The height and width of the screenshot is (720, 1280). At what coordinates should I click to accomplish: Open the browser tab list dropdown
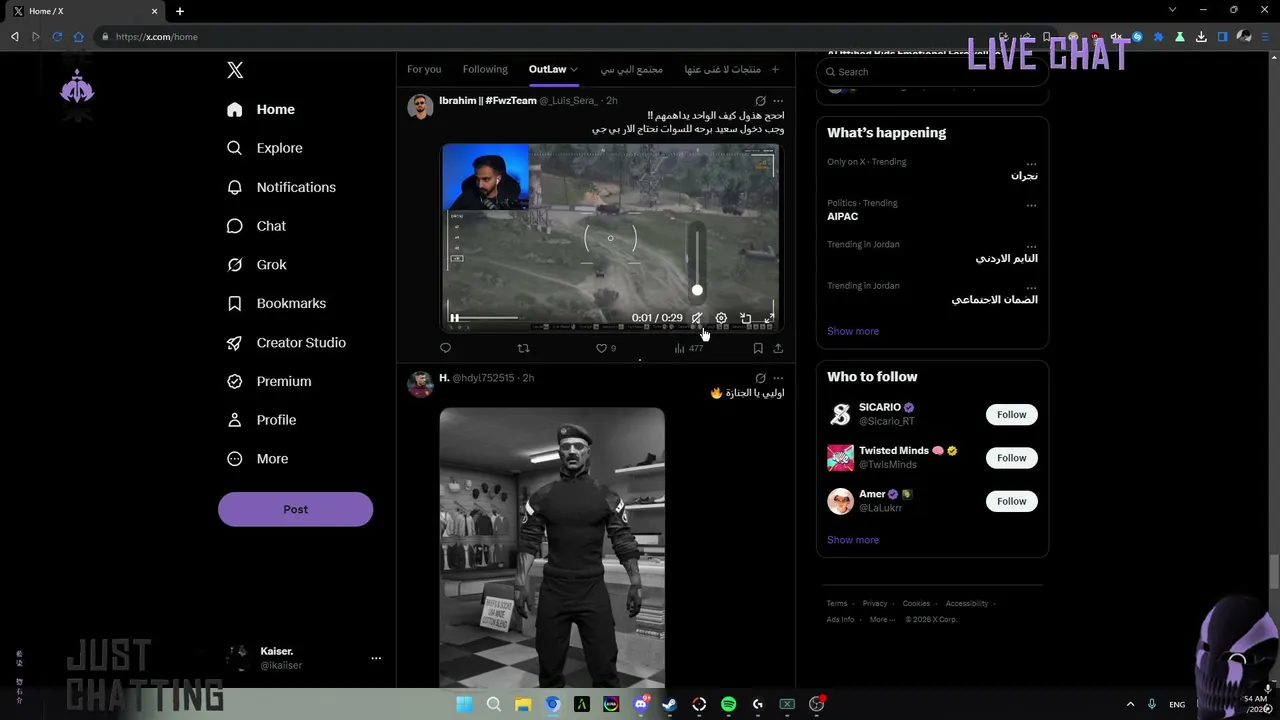pos(1172,10)
